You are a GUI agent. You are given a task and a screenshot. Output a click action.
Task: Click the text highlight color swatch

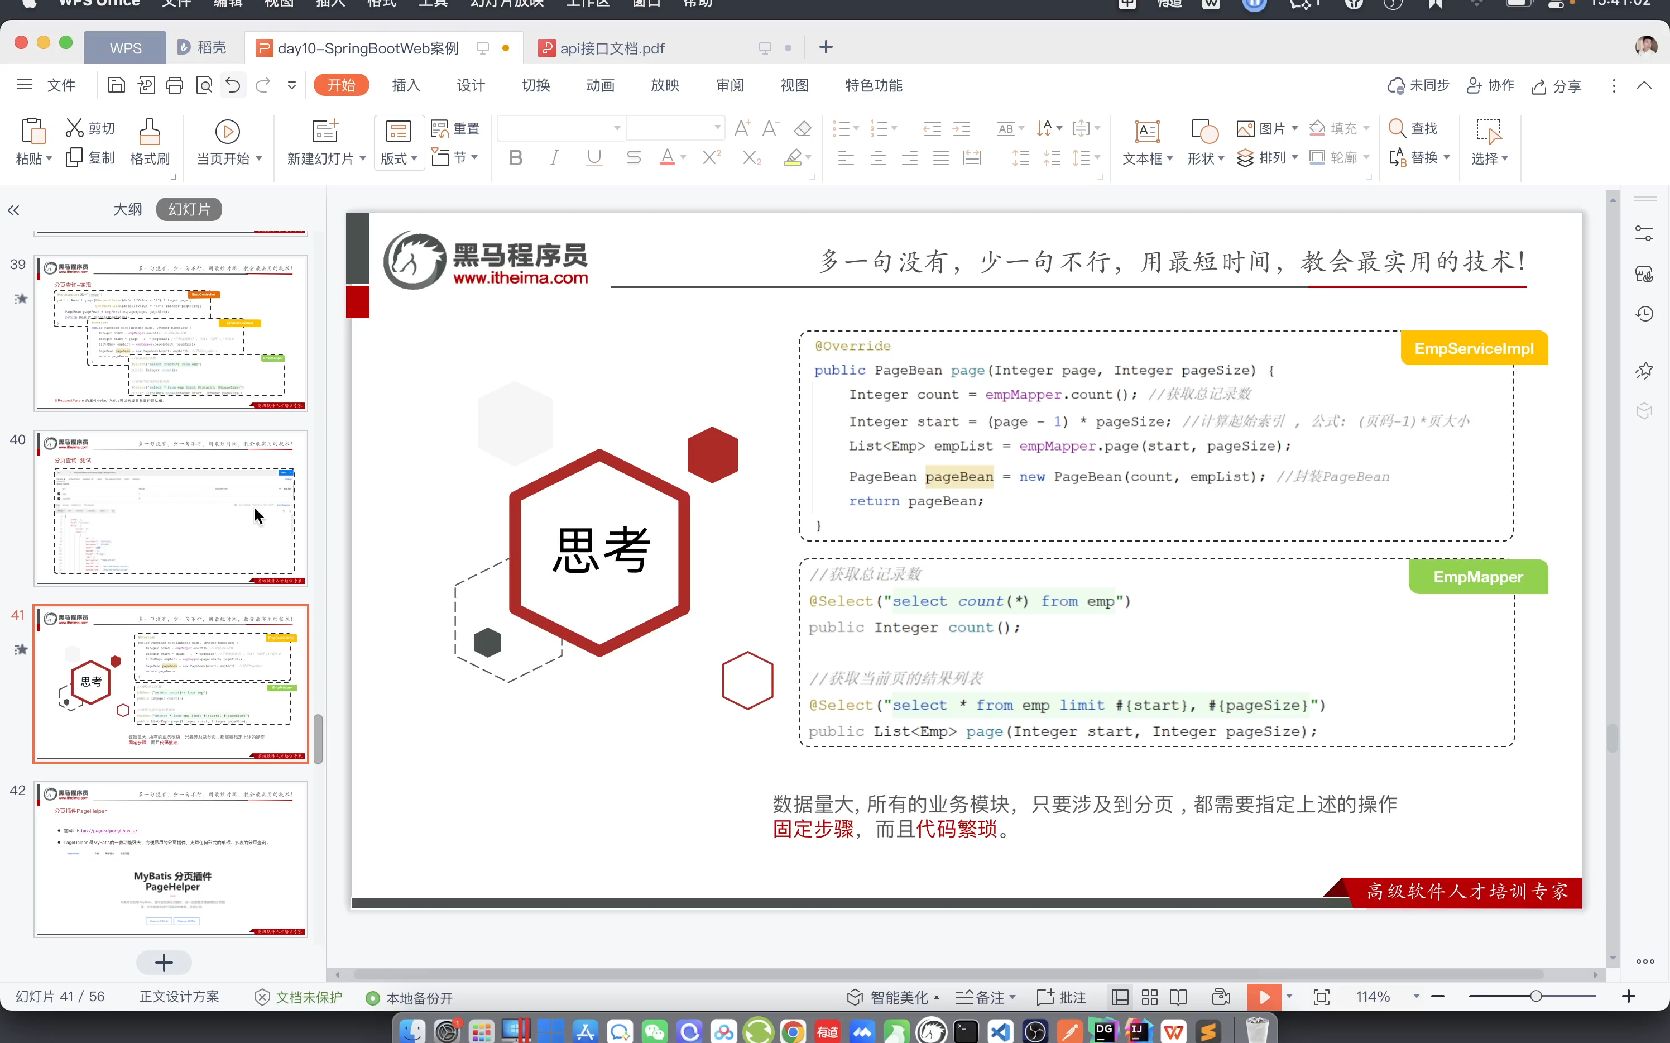click(793, 158)
